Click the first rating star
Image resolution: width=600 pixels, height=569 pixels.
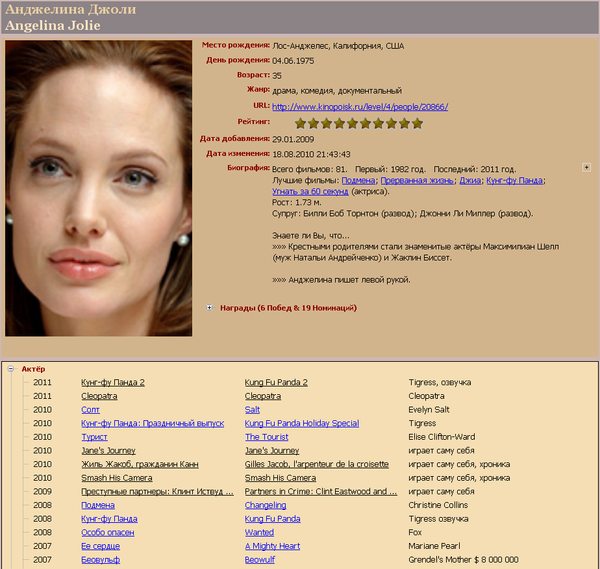point(300,123)
